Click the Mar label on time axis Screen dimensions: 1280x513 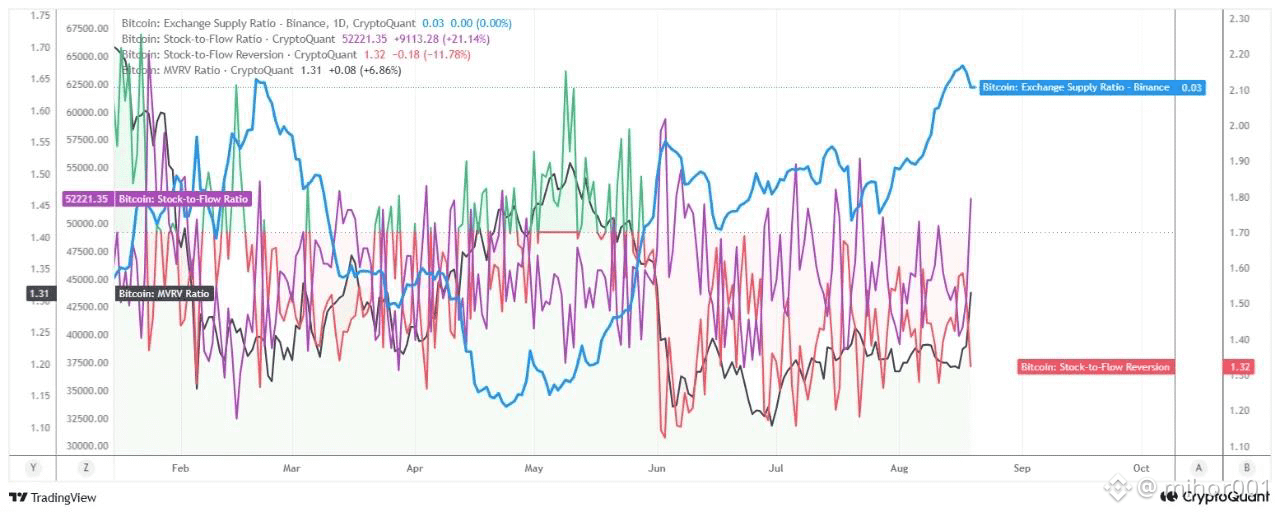click(292, 467)
